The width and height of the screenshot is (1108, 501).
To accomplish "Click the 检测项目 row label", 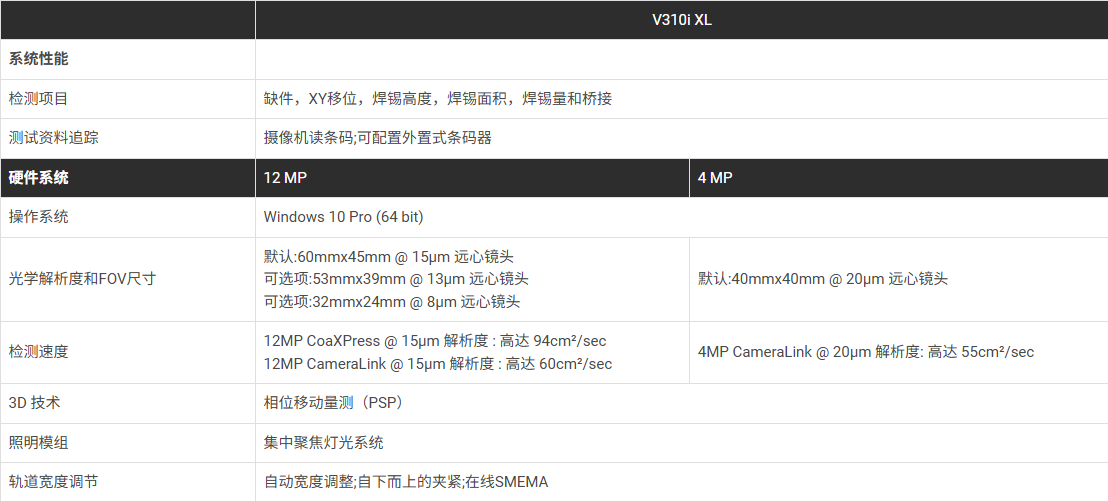I will pyautogui.click(x=39, y=98).
